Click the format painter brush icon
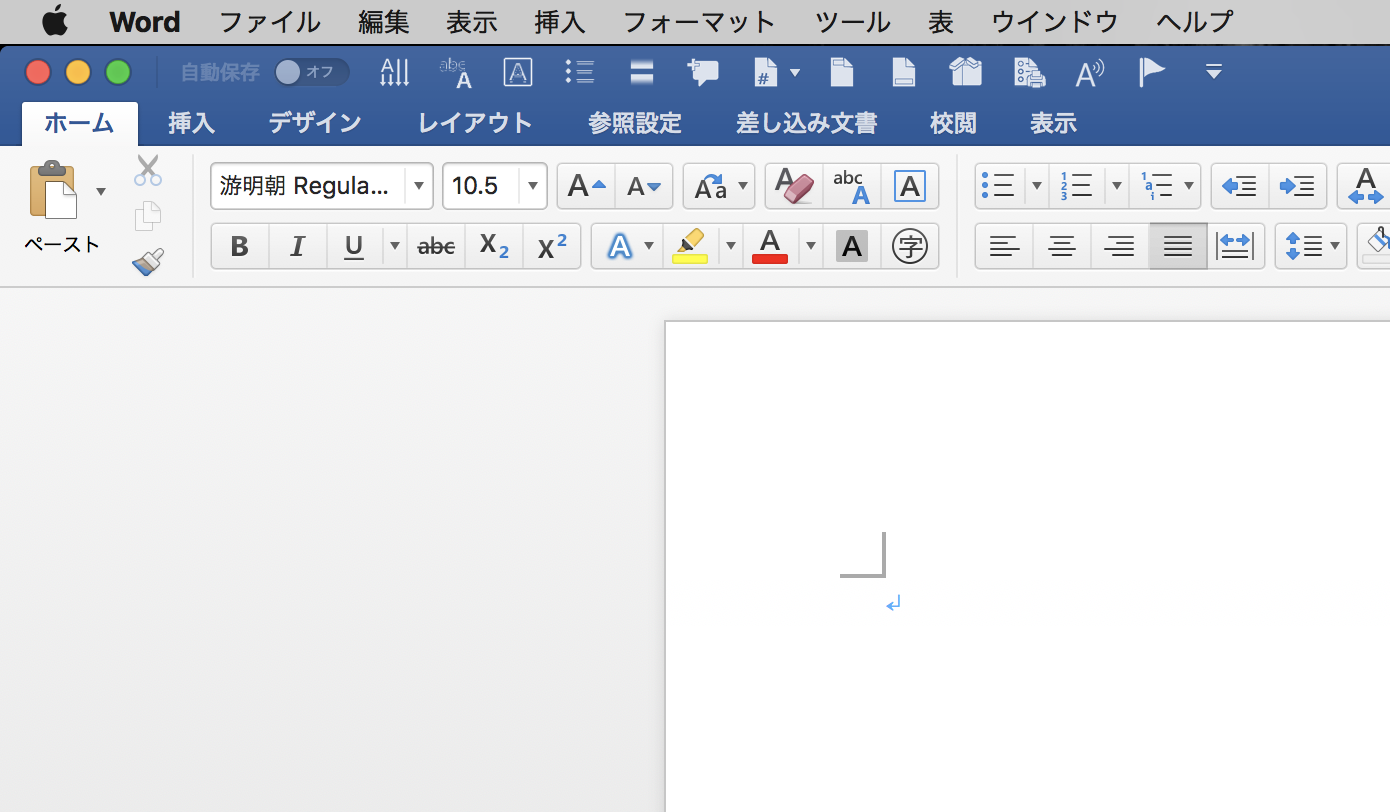This screenshot has height=812, width=1390. point(148,263)
